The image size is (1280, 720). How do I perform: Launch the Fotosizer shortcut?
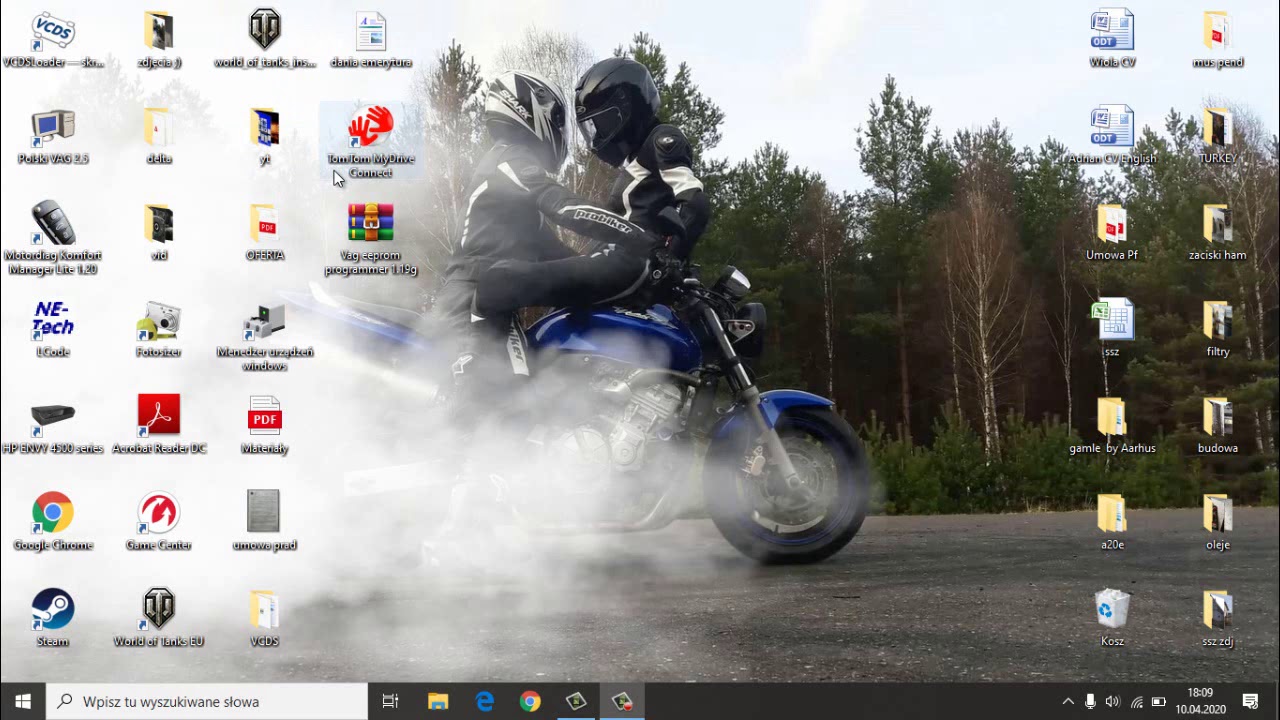pyautogui.click(x=159, y=329)
